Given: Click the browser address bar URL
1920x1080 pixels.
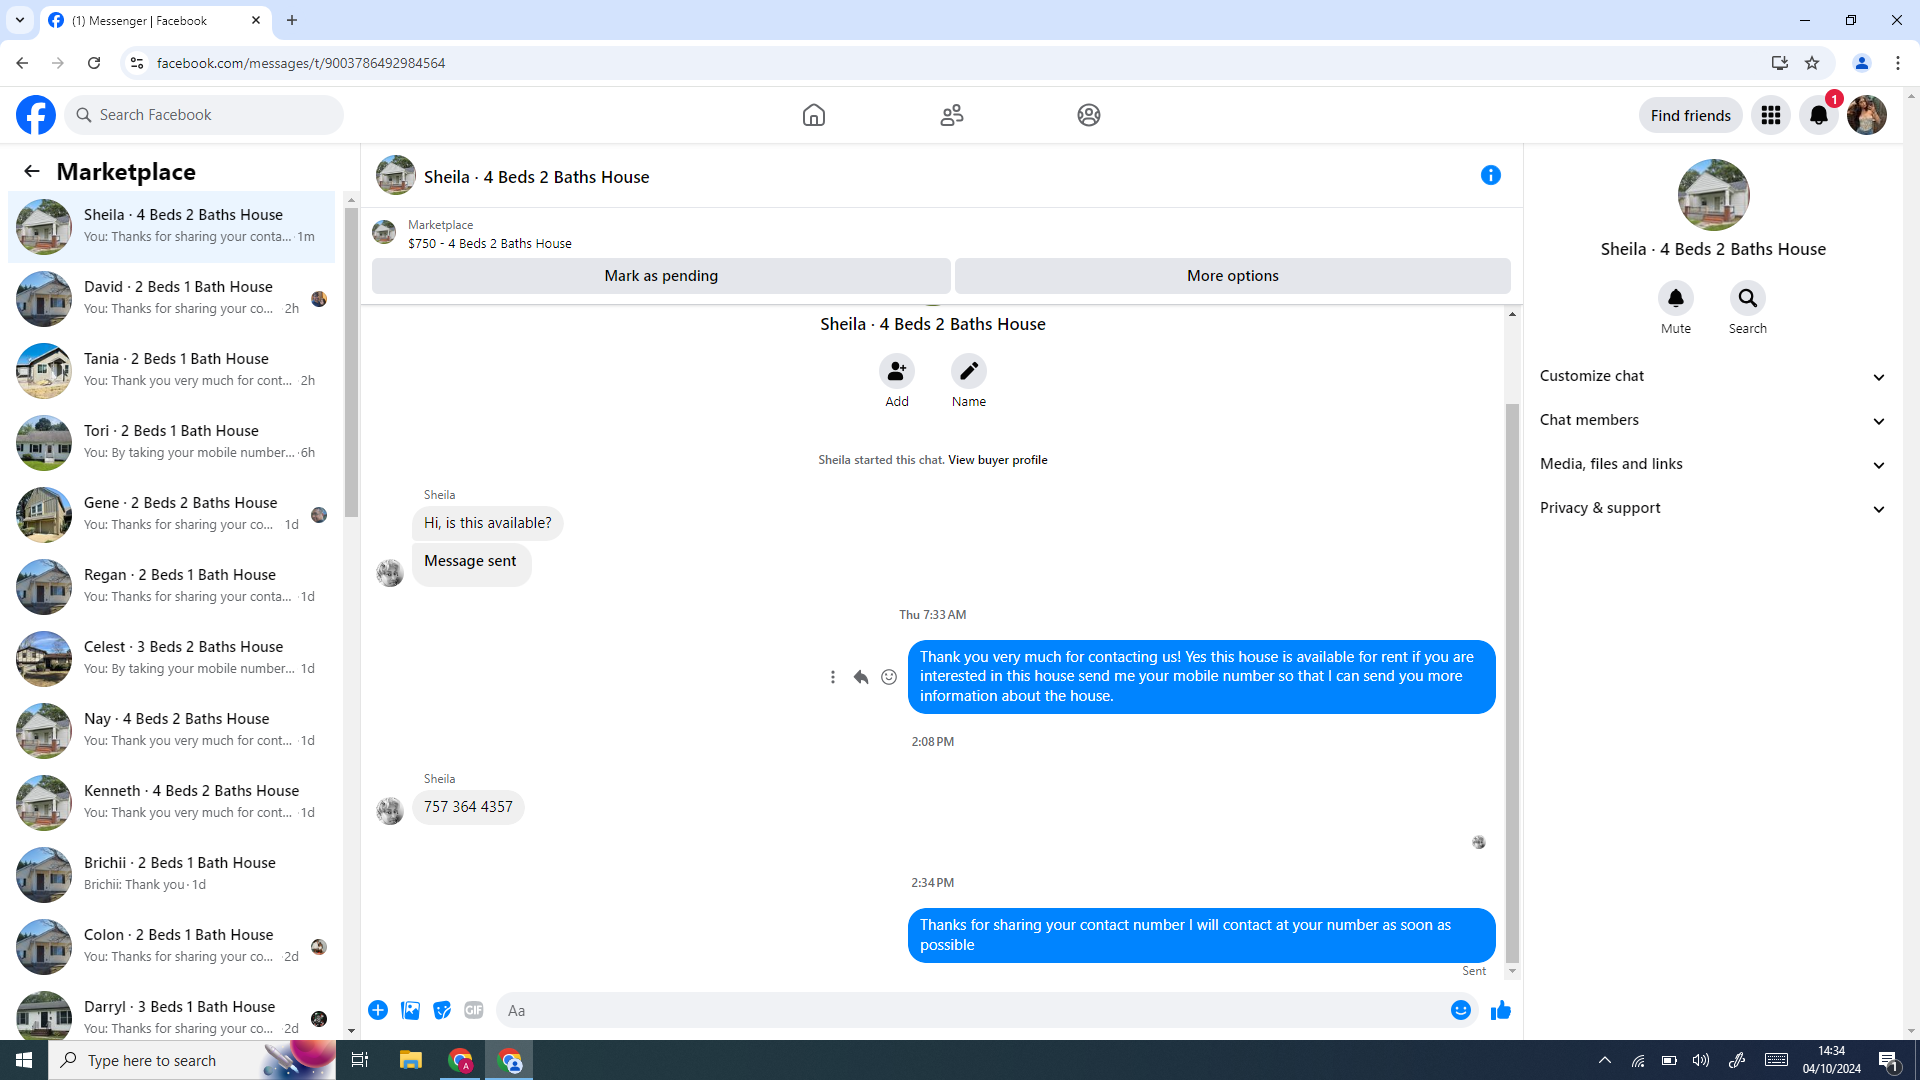Looking at the screenshot, I should tap(301, 63).
